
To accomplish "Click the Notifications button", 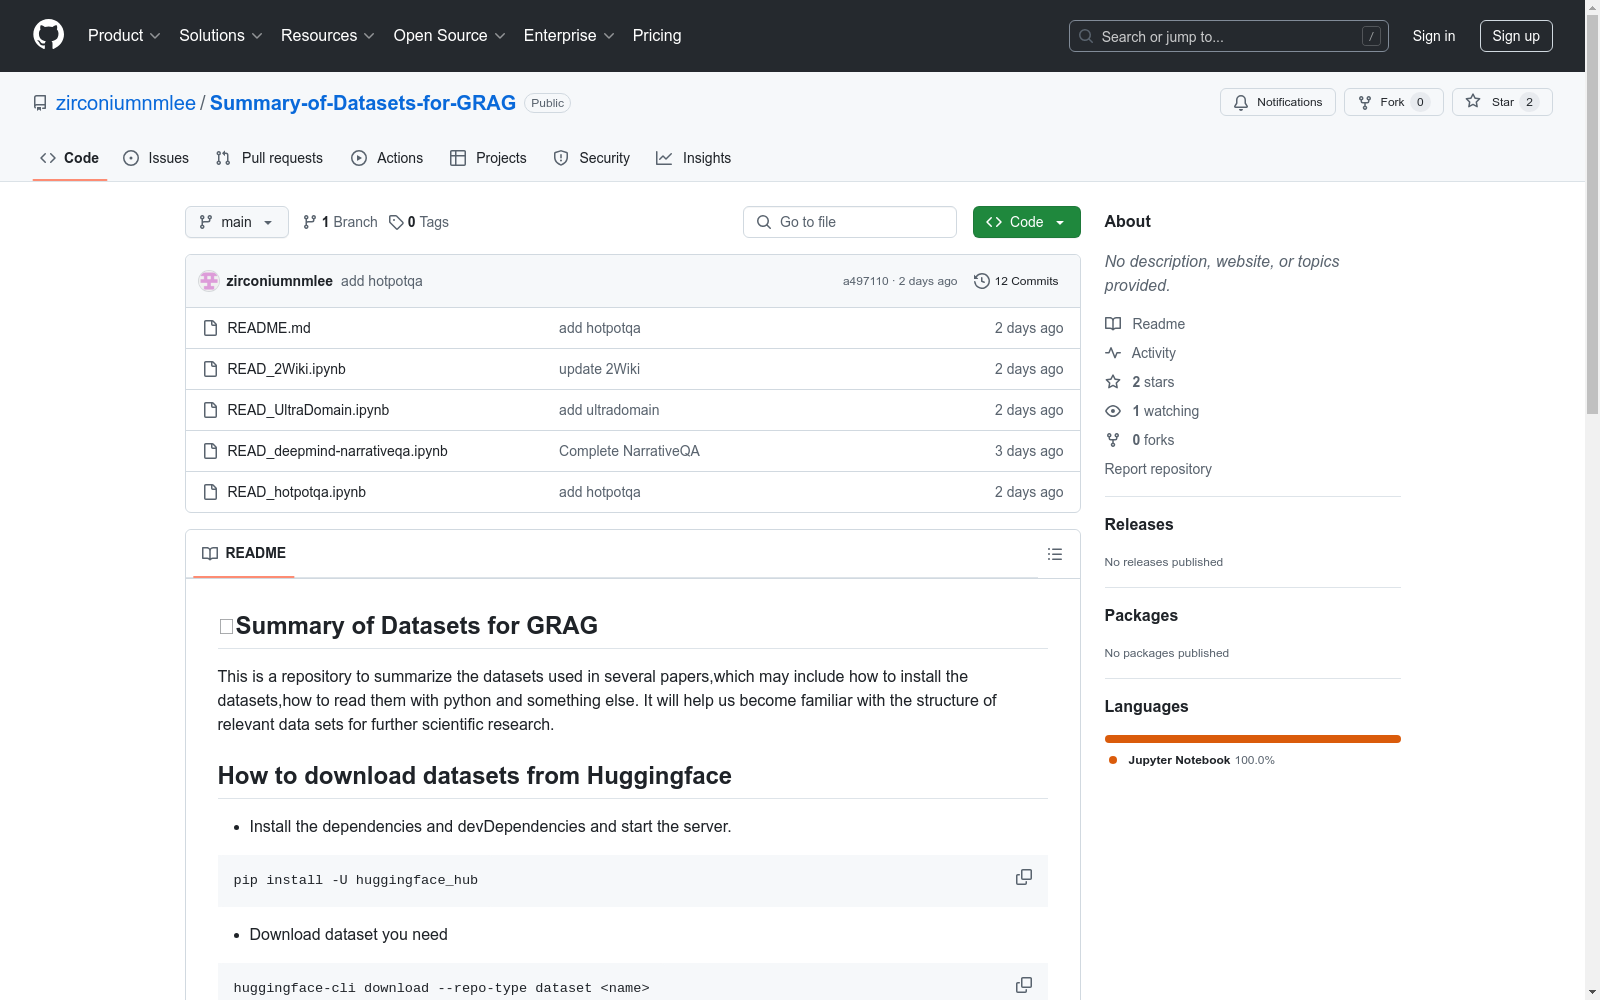I will [1277, 102].
